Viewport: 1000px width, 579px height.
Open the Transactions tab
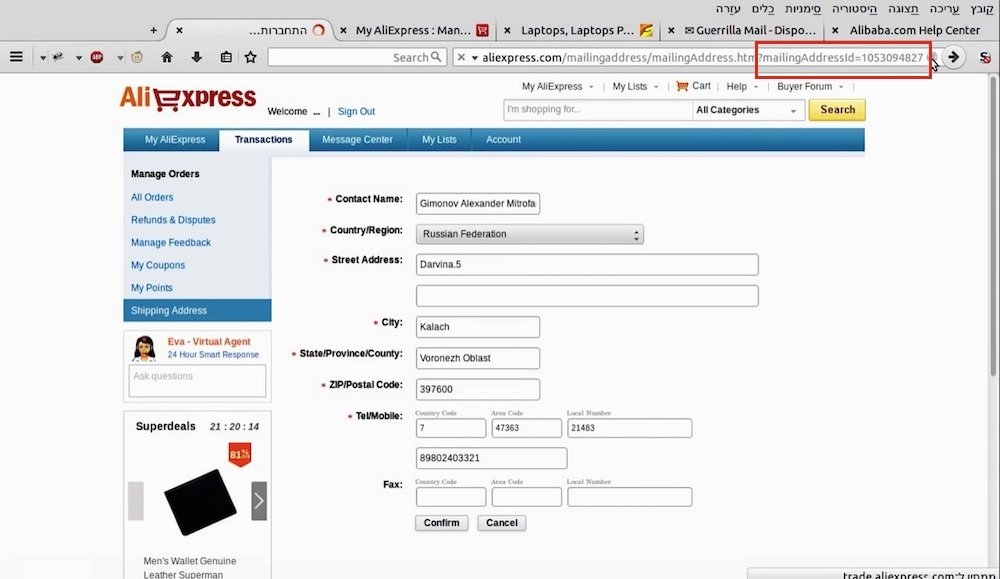pos(263,140)
